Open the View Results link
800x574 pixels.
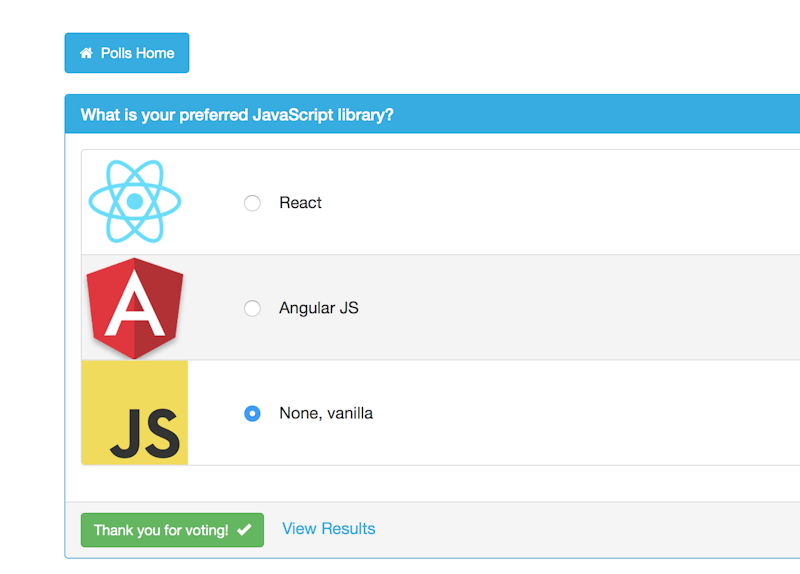[x=329, y=529]
